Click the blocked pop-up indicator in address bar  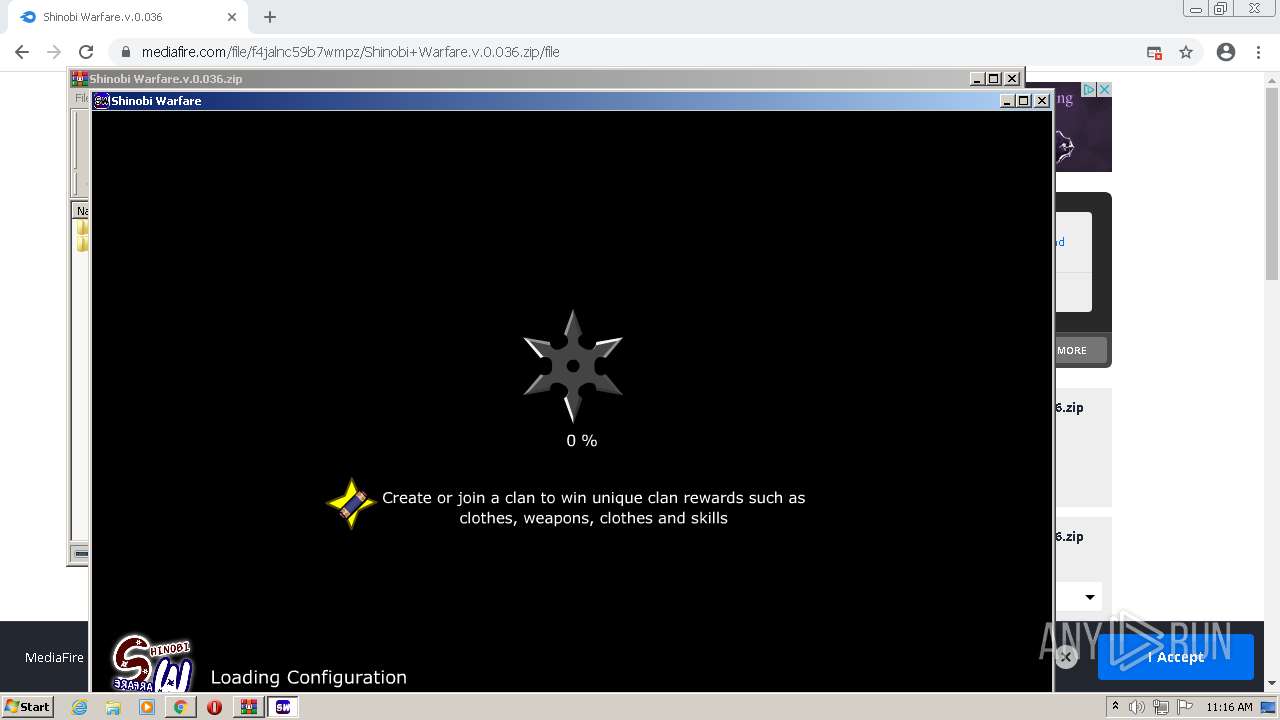click(x=1154, y=52)
